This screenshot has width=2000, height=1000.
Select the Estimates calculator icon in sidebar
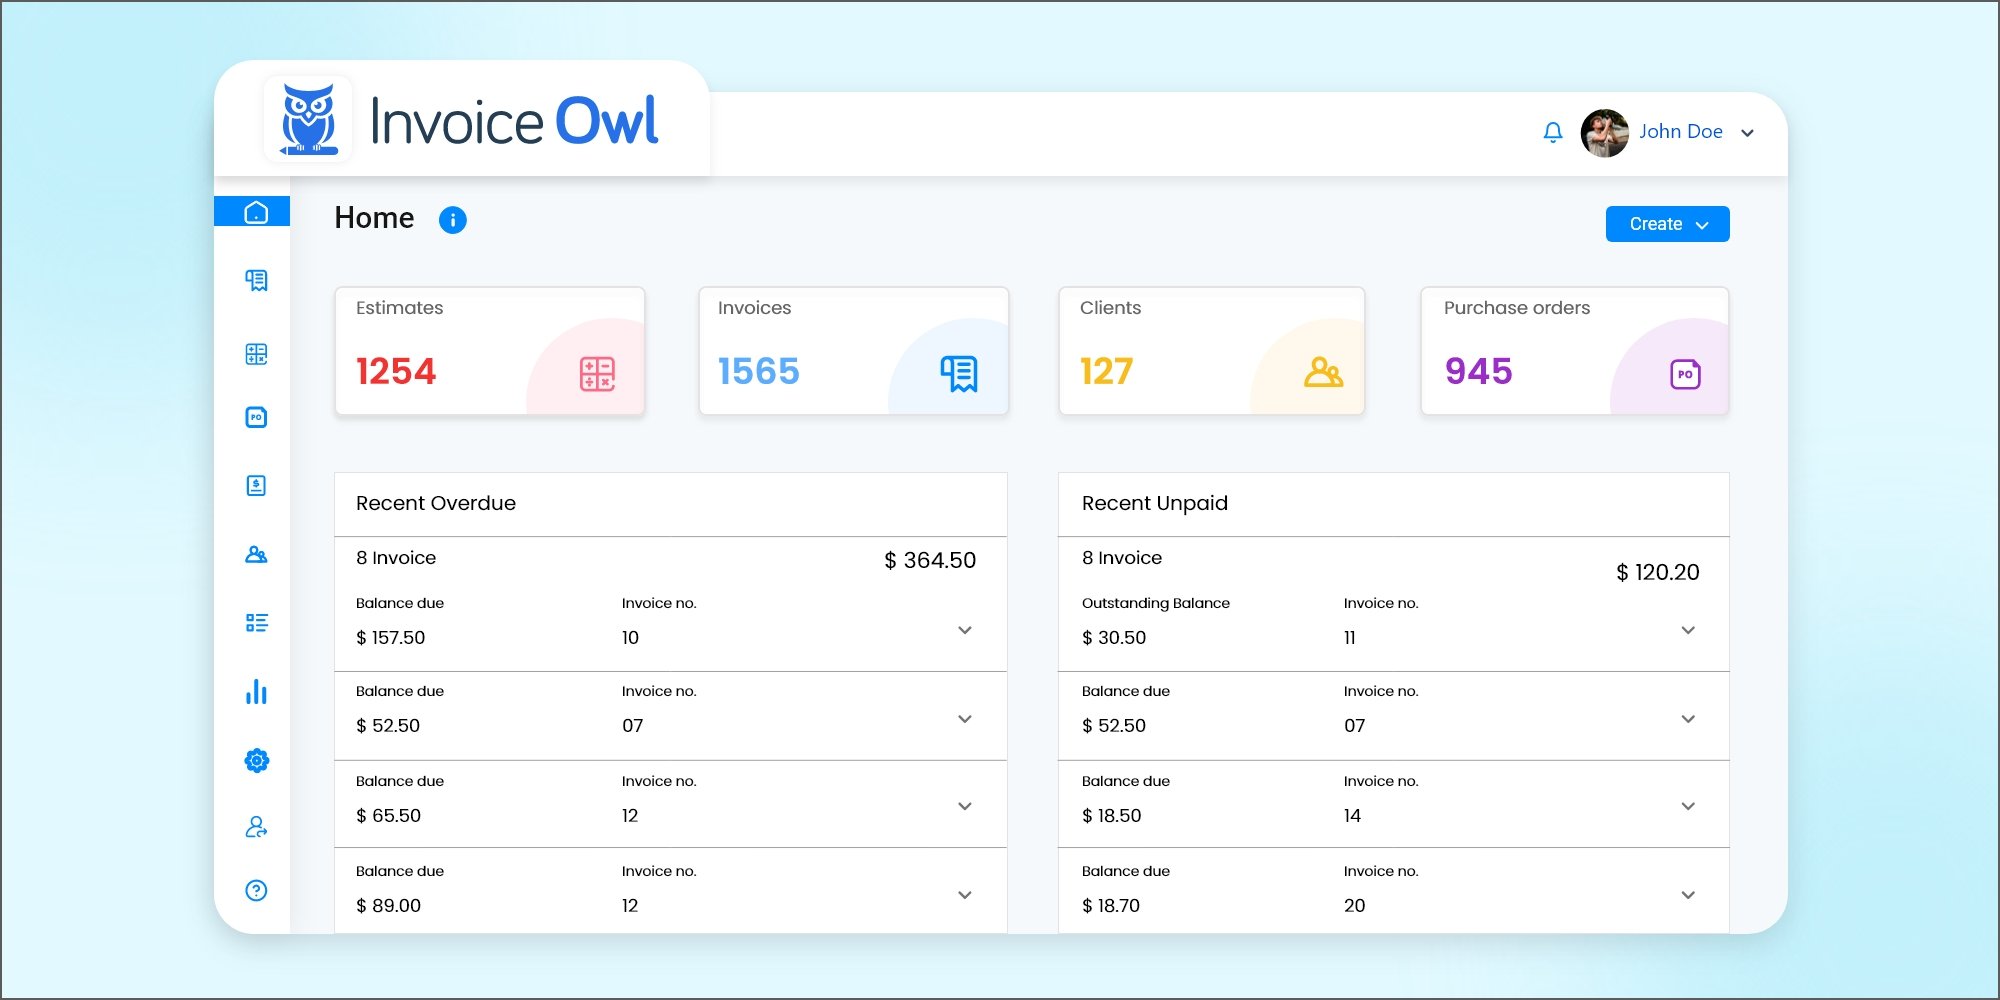(256, 354)
